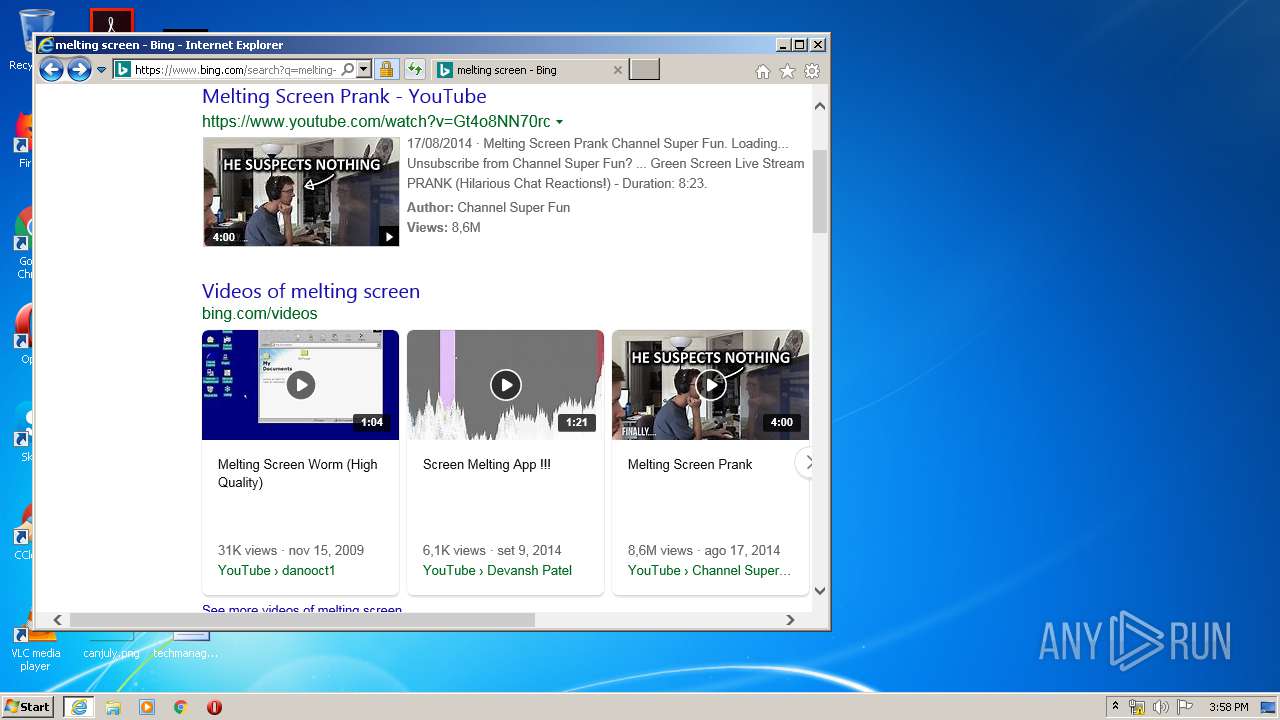Viewport: 1280px width, 720px height.
Task: Expand the caret next to the YouTube URL
Action: (559, 123)
